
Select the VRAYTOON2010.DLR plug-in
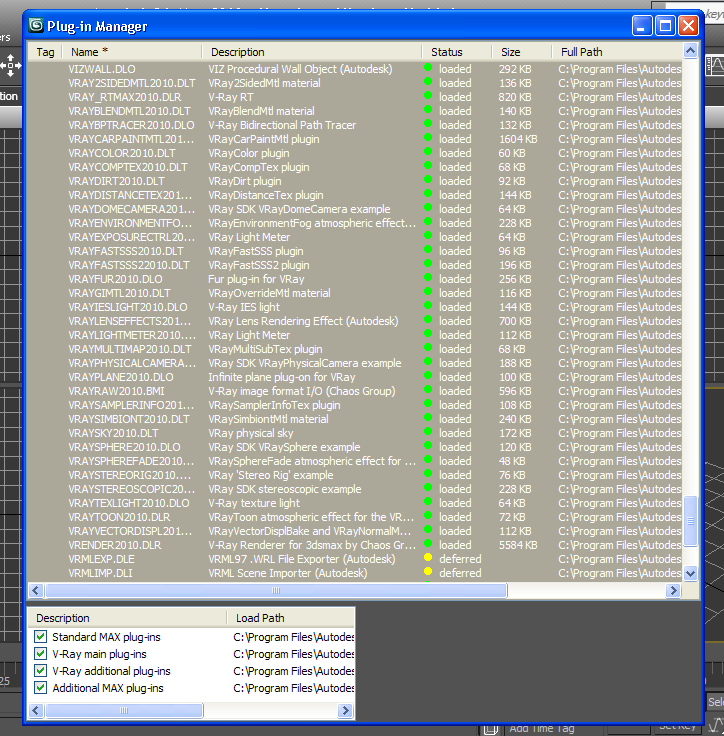click(354, 517)
